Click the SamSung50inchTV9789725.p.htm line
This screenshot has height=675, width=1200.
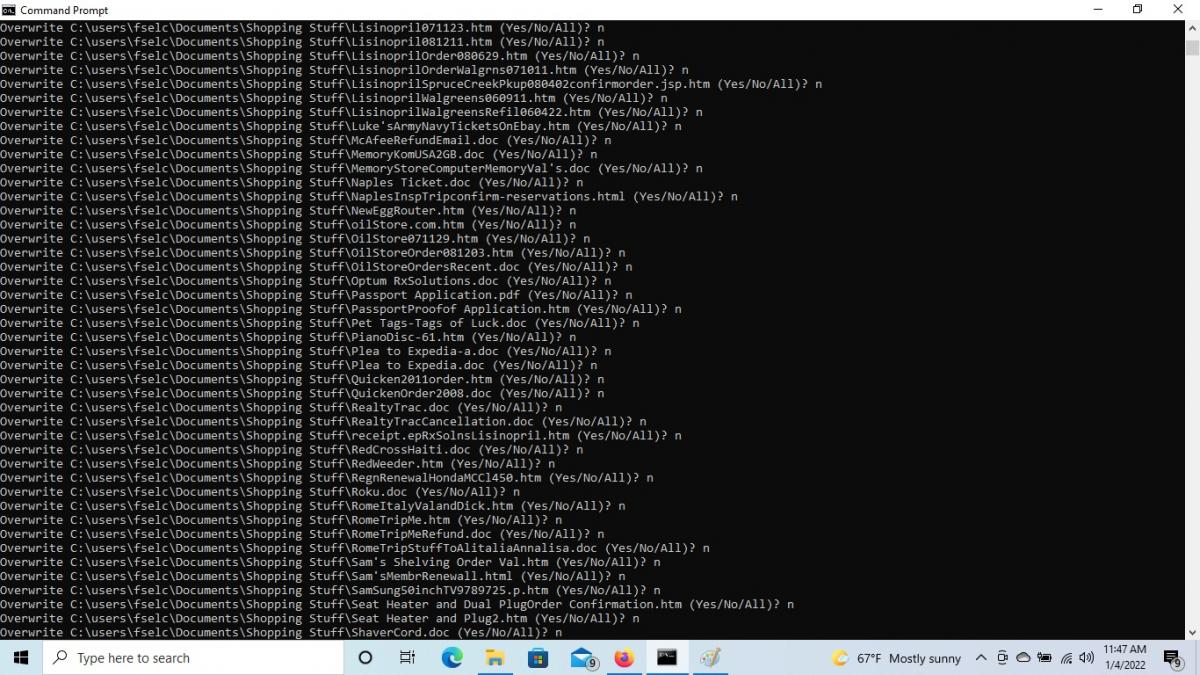pos(330,589)
